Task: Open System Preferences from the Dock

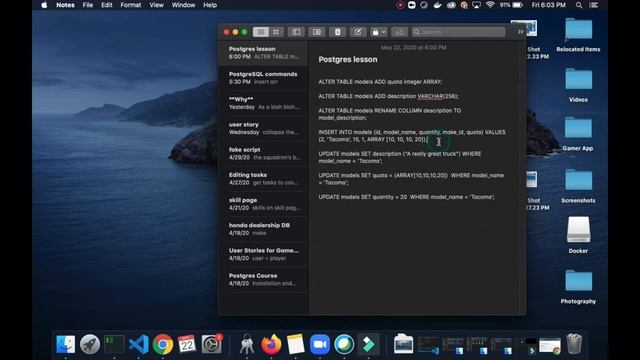Action: pyautogui.click(x=211, y=344)
